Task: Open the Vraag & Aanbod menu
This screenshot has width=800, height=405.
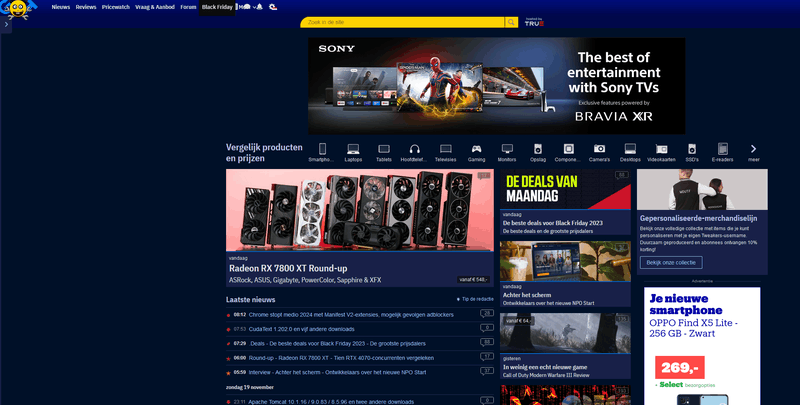Action: 155,7
